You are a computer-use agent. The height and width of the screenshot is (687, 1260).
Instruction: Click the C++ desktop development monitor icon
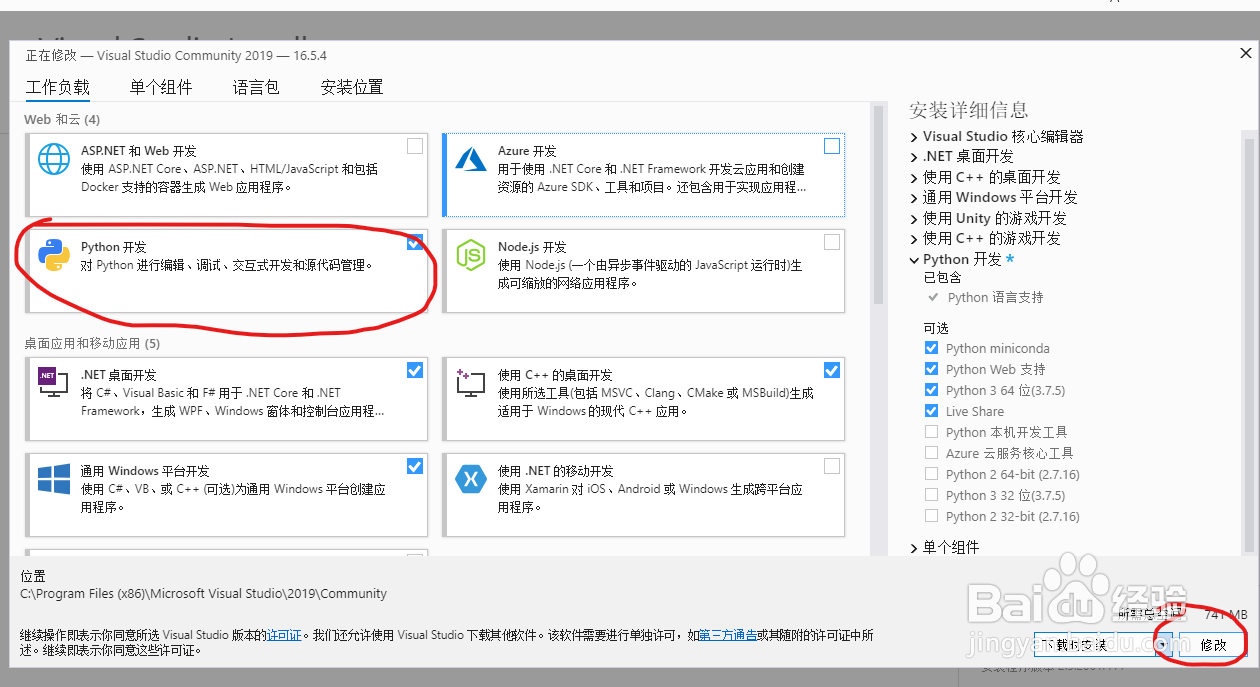coord(470,383)
